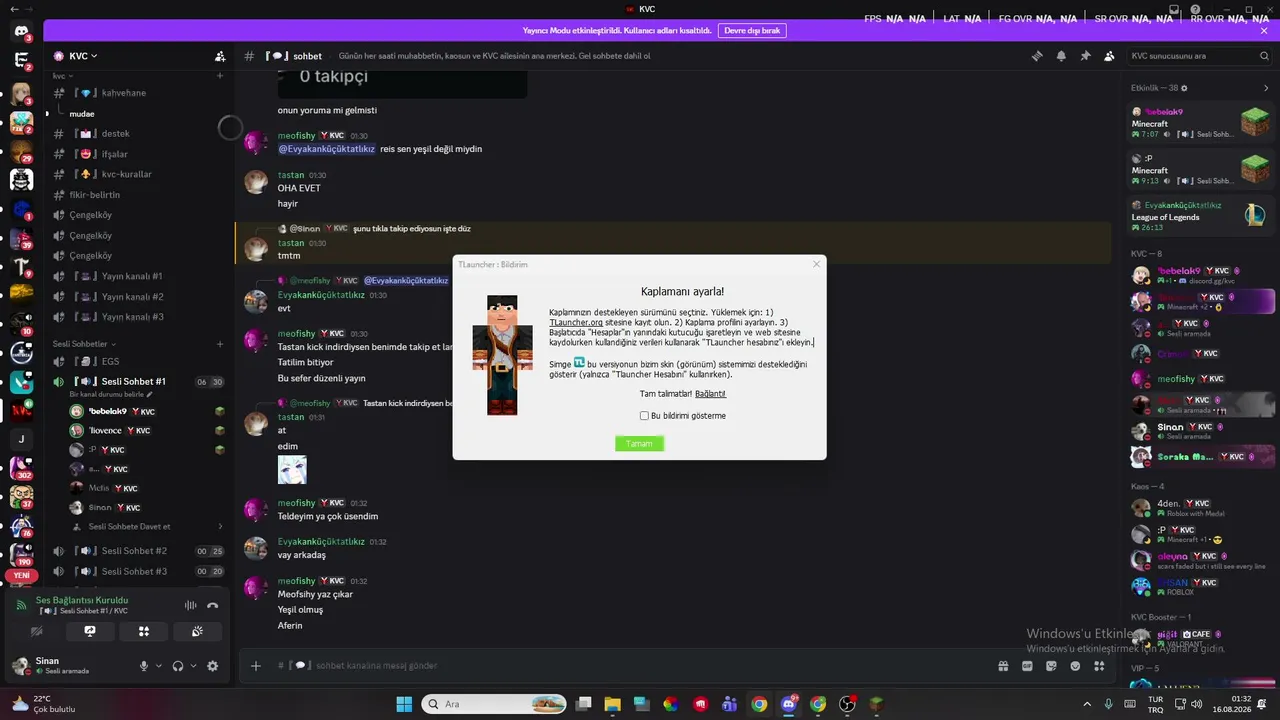Share your screen button in voice panel
Image resolution: width=1280 pixels, height=720 pixels.
[x=90, y=631]
